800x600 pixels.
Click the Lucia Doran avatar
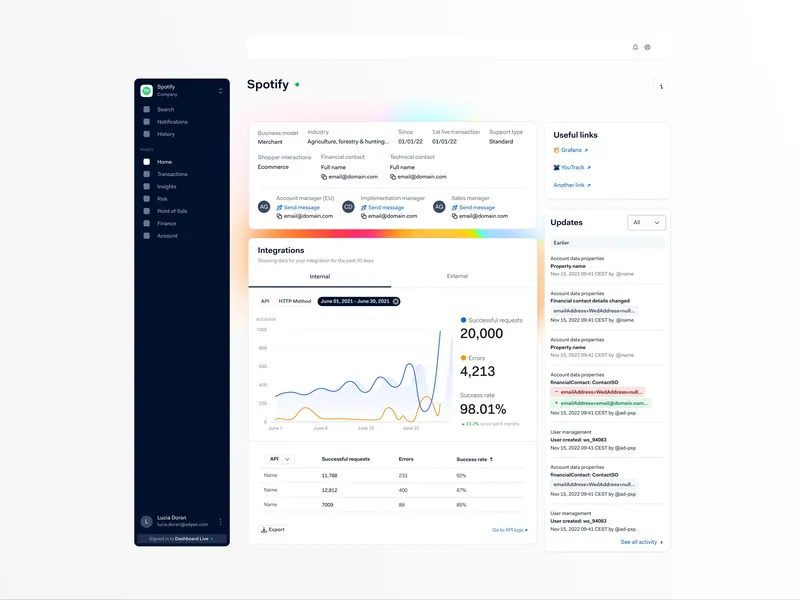pyautogui.click(x=146, y=521)
